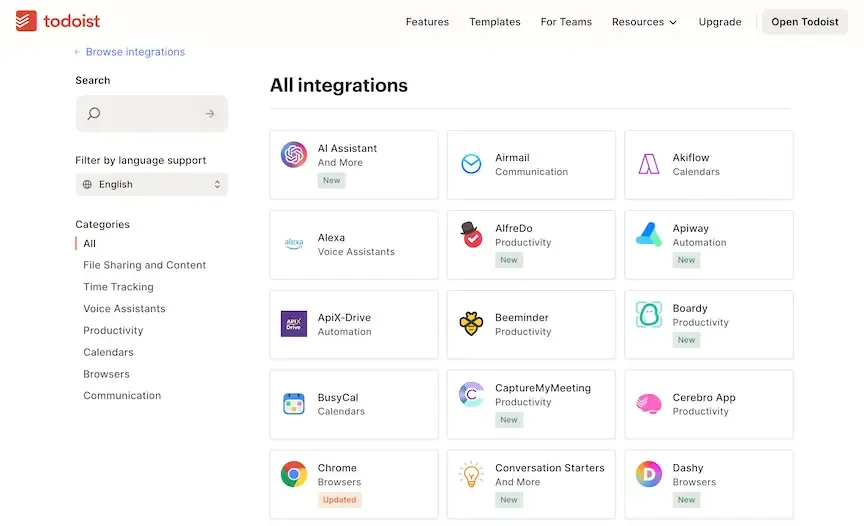Click the search magnifying glass icon
The width and height of the screenshot is (864, 526).
[x=94, y=113]
